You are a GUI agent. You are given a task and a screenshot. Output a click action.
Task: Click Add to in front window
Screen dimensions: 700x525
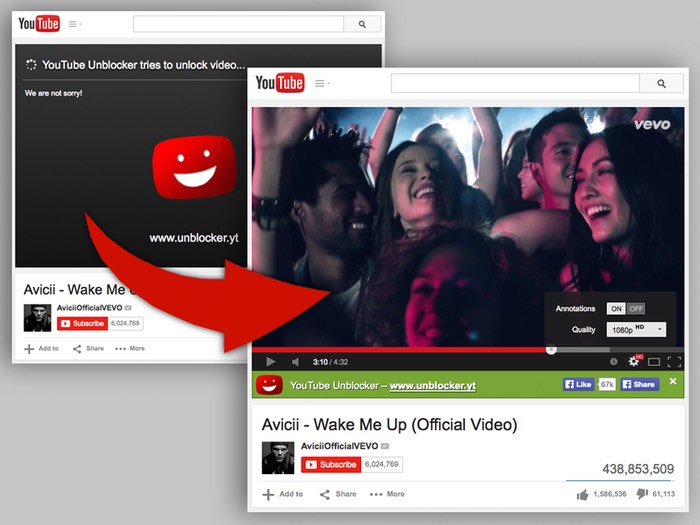point(283,494)
